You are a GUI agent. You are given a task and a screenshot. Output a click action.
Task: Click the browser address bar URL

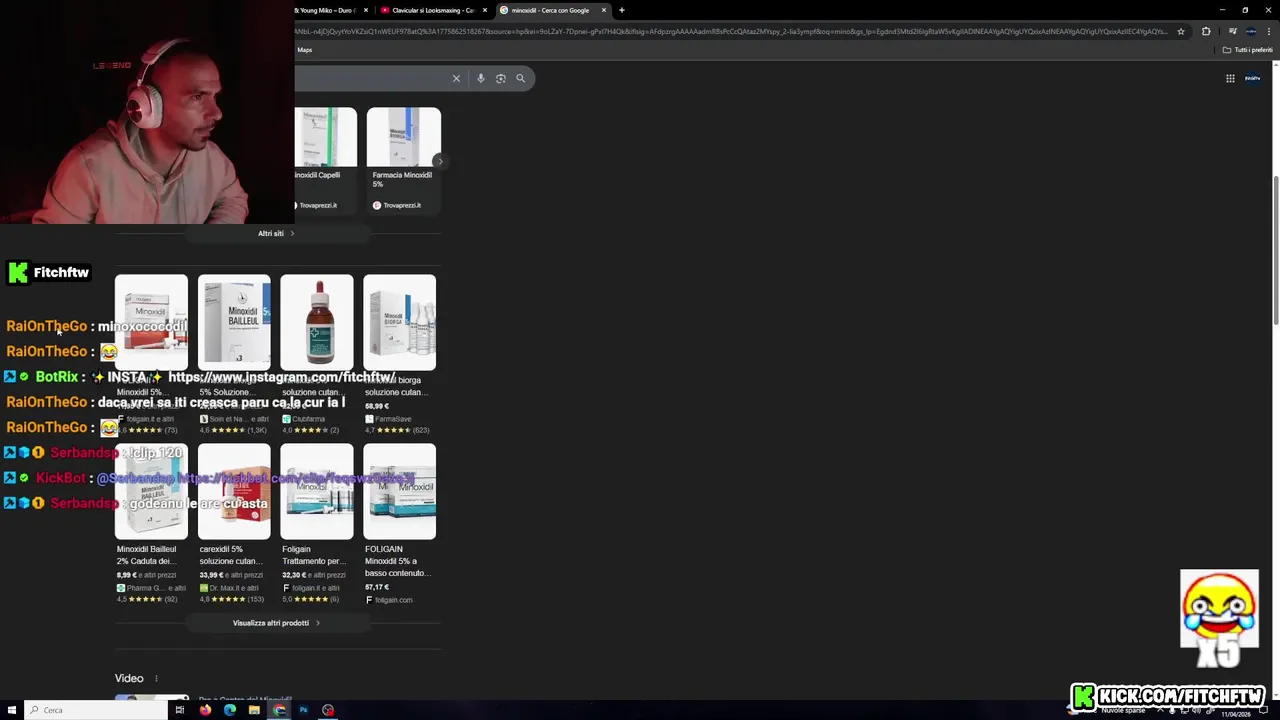[730, 31]
